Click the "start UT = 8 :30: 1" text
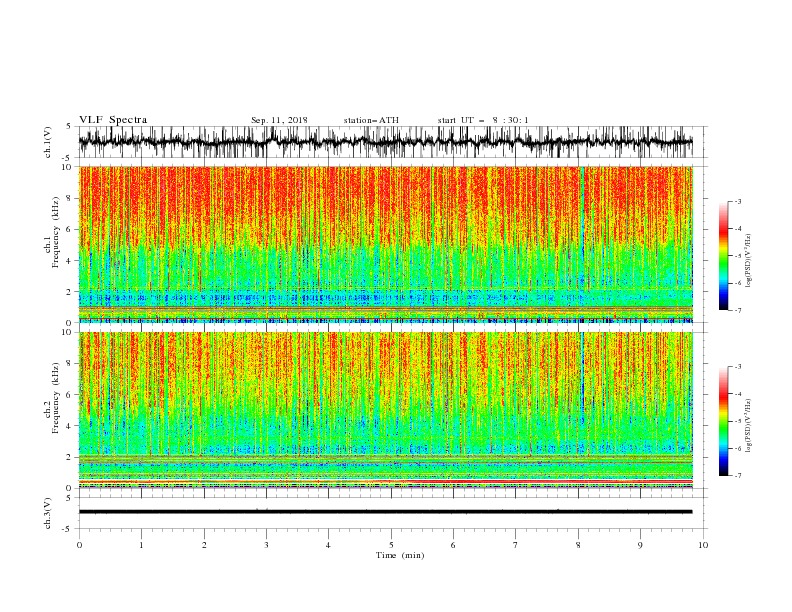792x612 pixels. click(483, 120)
